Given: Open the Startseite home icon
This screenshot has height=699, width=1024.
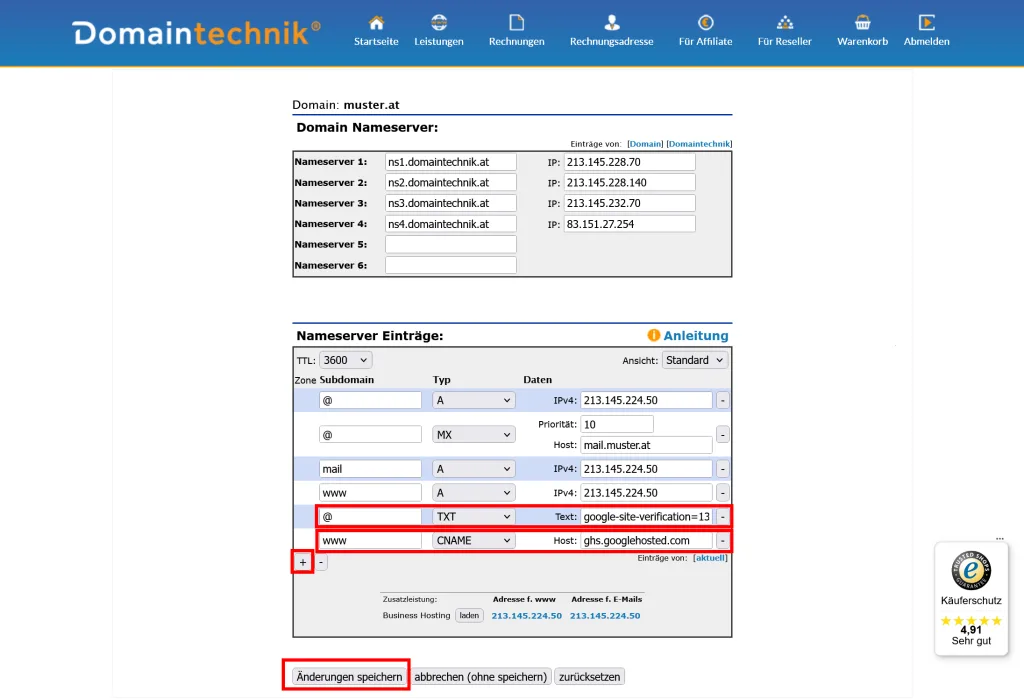Looking at the screenshot, I should tap(376, 23).
